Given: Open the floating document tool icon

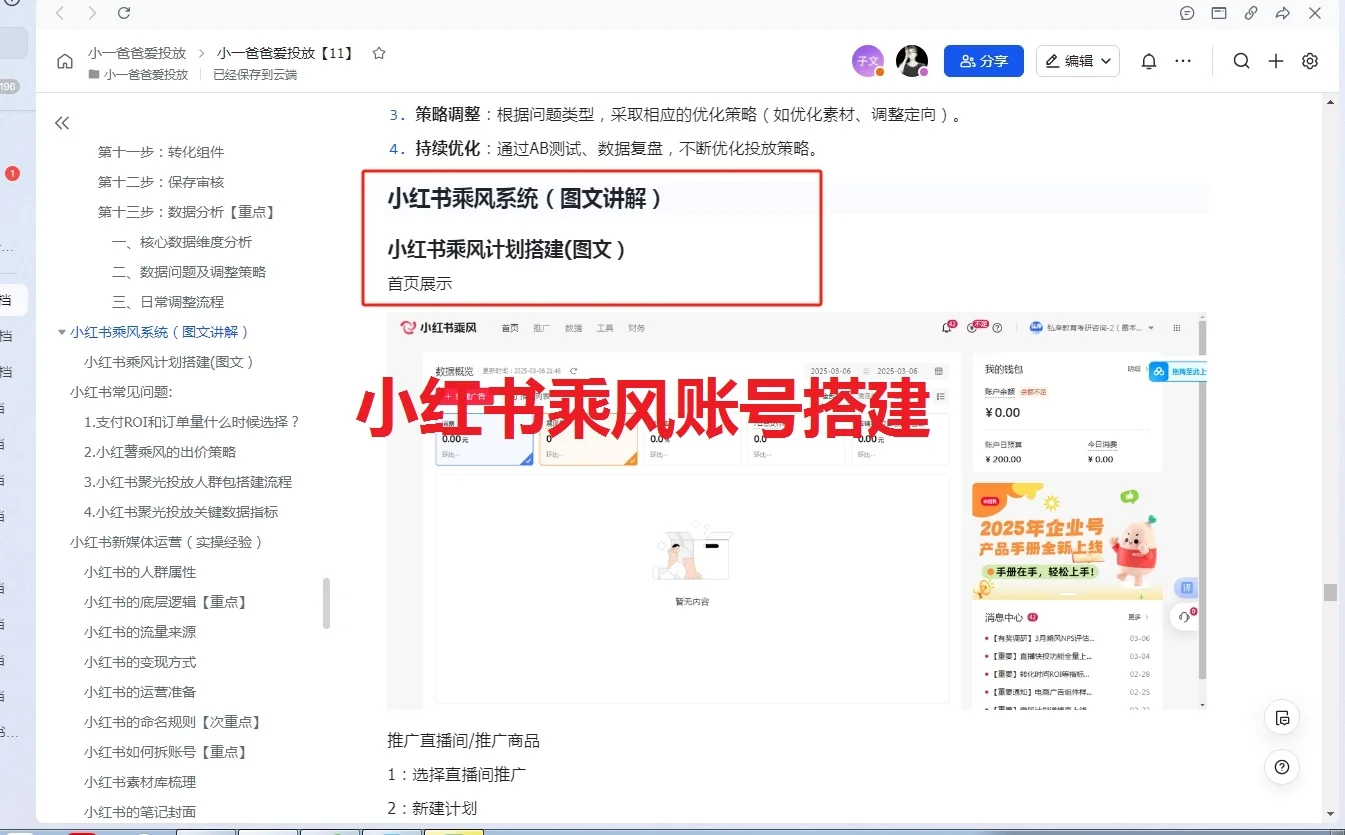Looking at the screenshot, I should (1282, 718).
